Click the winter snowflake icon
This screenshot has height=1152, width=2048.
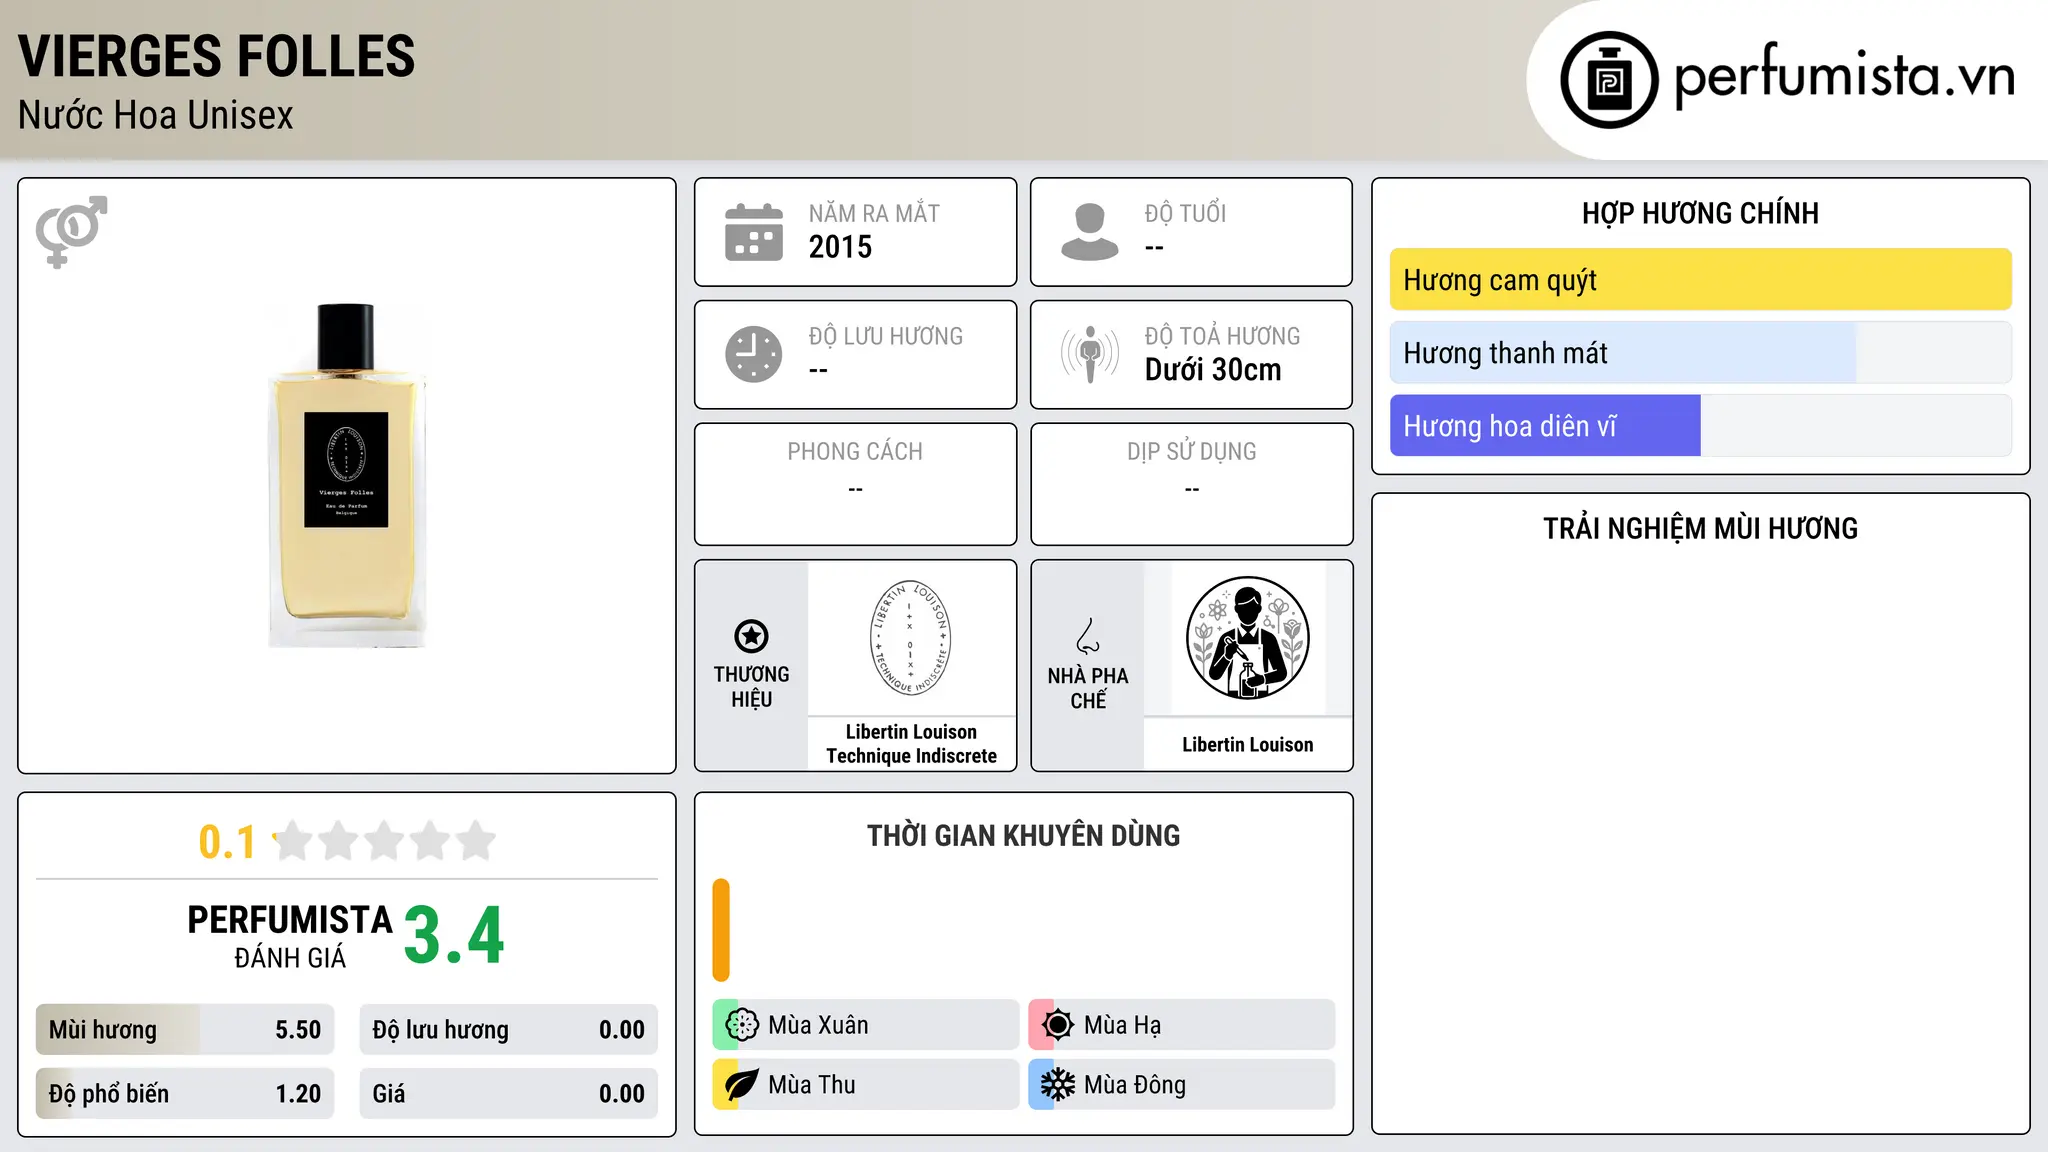1058,1084
